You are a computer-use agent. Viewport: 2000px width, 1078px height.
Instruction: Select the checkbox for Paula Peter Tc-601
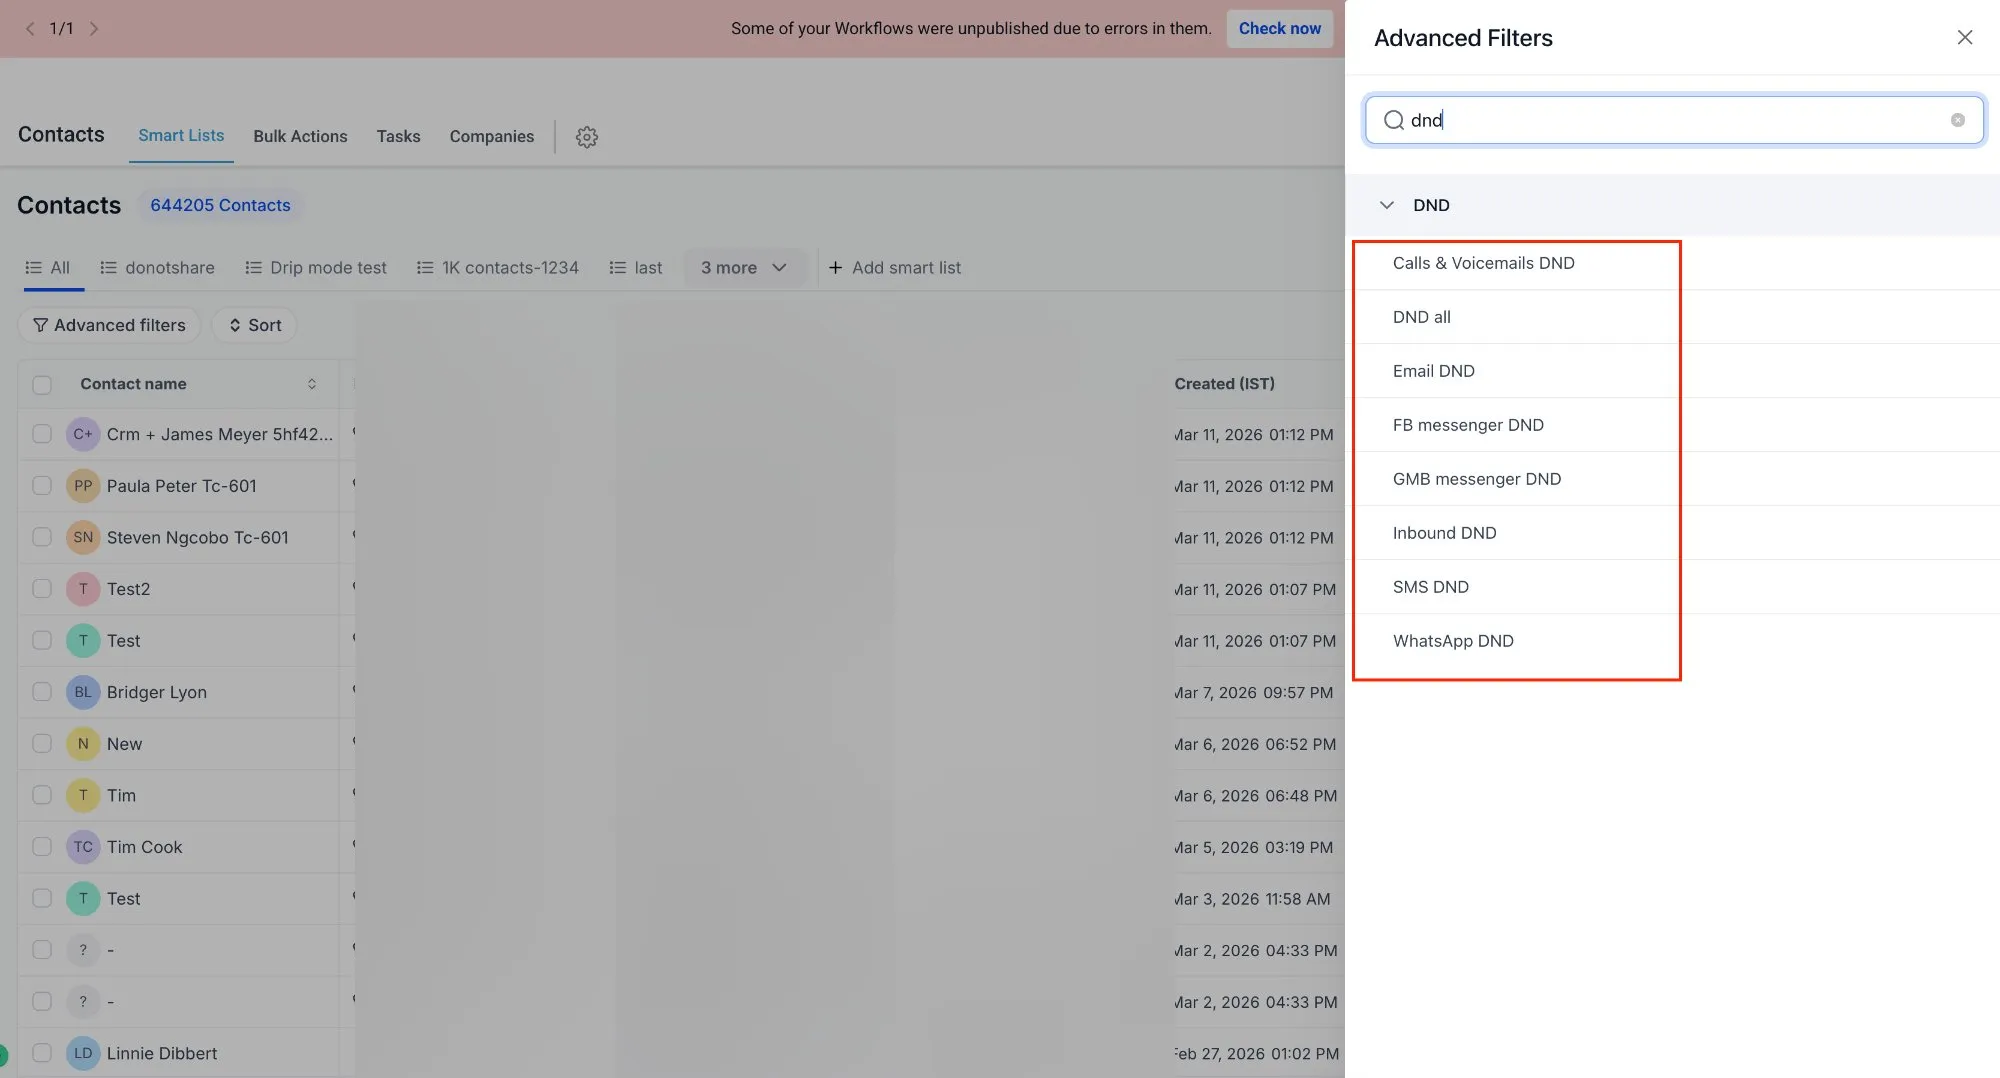41,485
